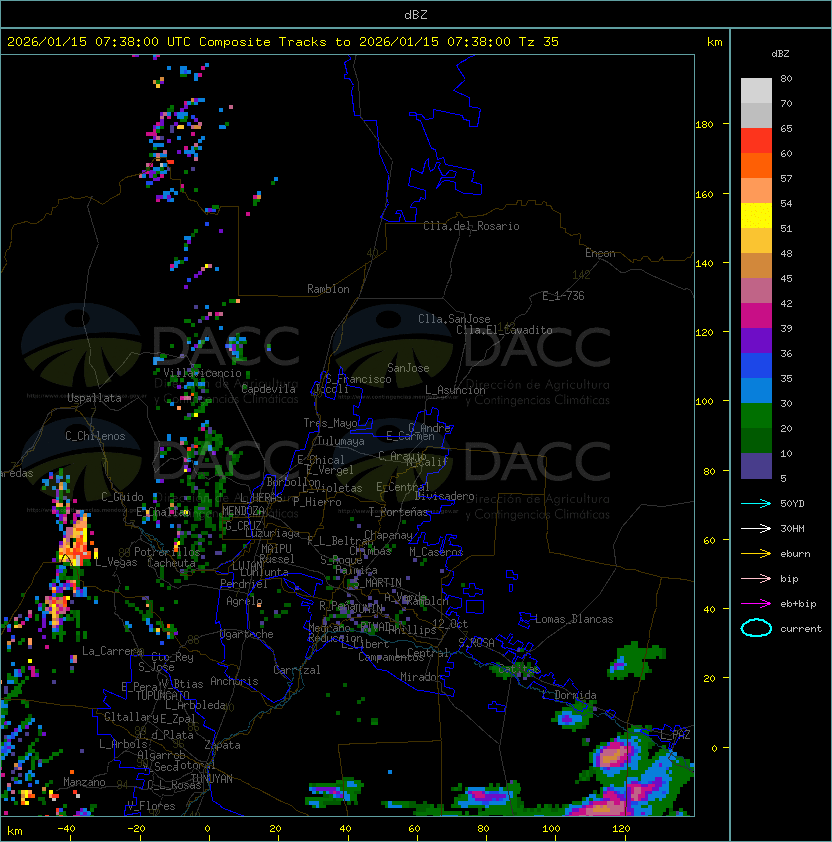Click the 'S_MARTIN' map label
The height and width of the screenshot is (842, 832).
tap(377, 583)
